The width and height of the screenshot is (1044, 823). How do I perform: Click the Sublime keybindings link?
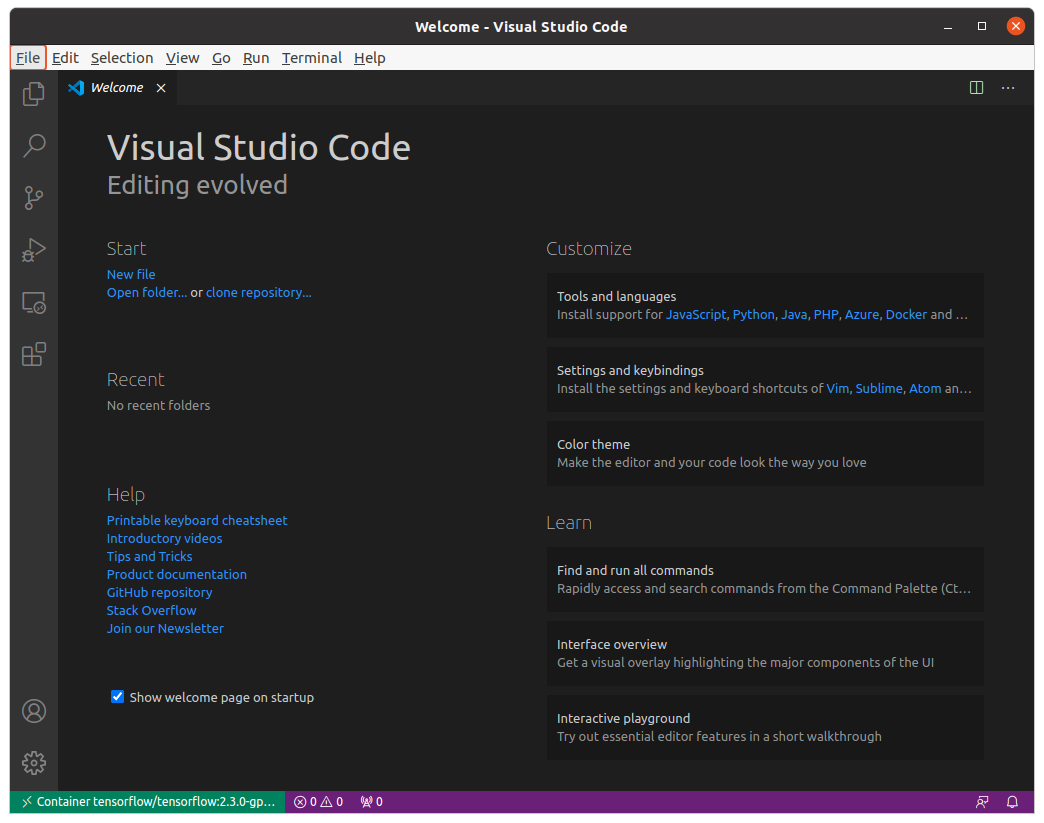(x=879, y=388)
